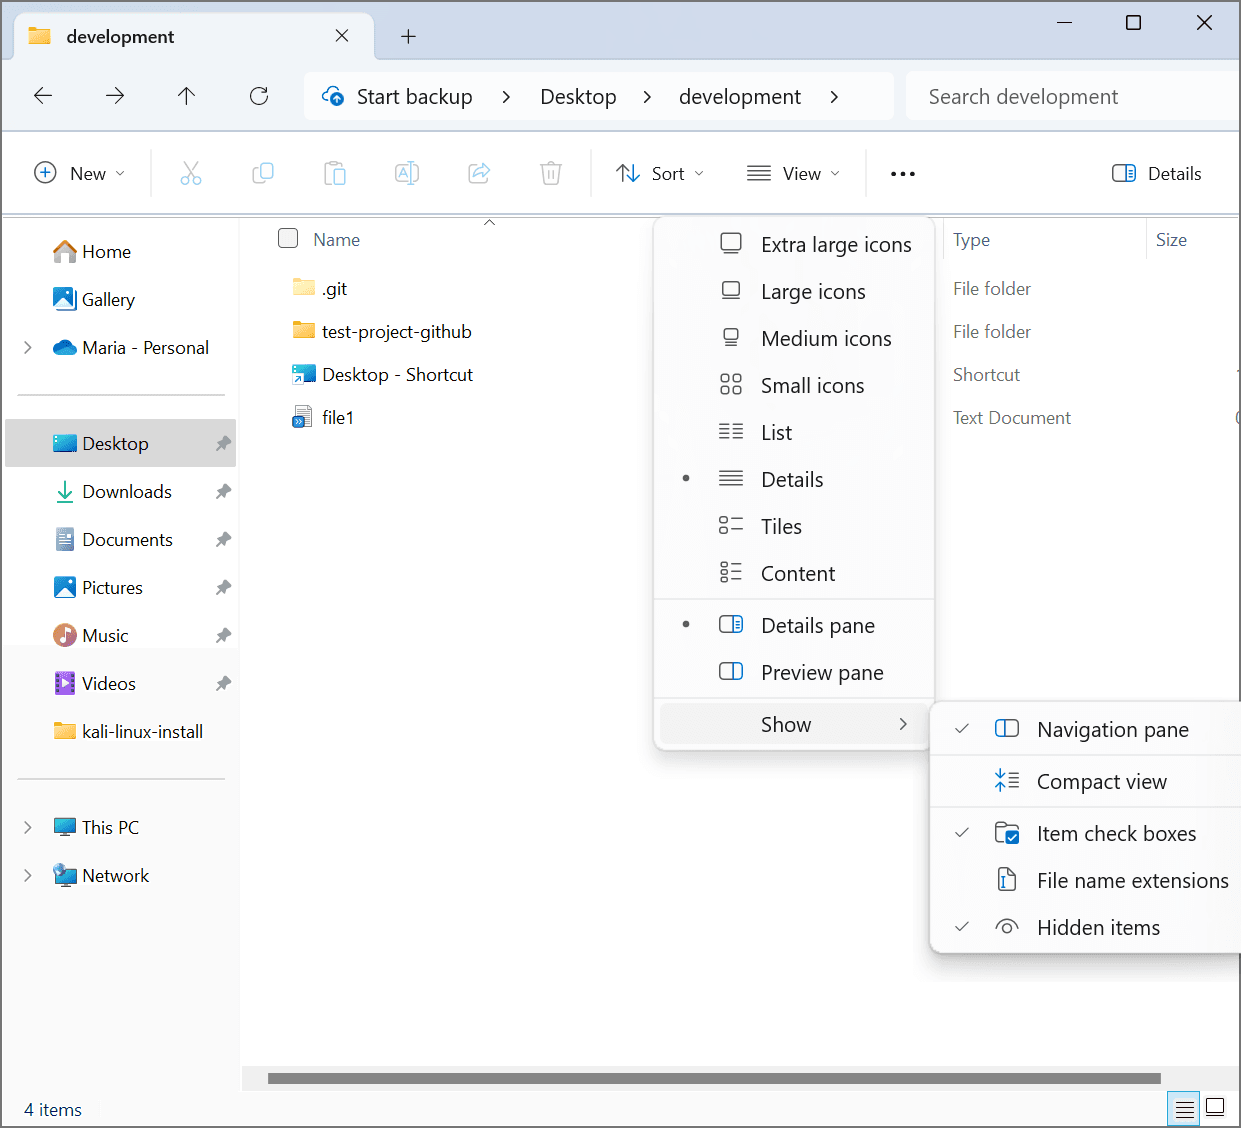Choose Tiles view layout
The width and height of the screenshot is (1241, 1128).
tap(794, 526)
